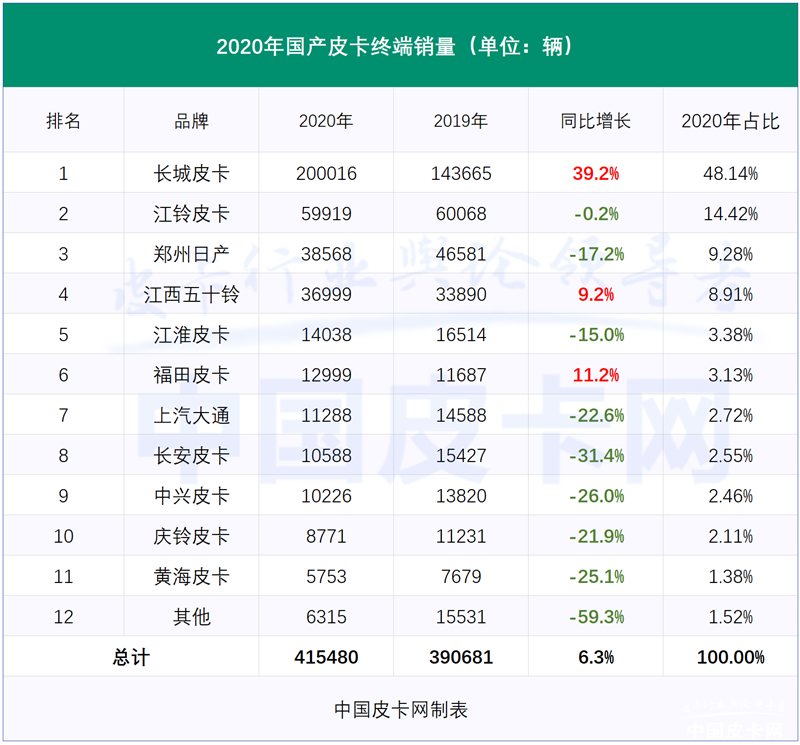Click brand cell '江西五十铃'

tap(191, 294)
